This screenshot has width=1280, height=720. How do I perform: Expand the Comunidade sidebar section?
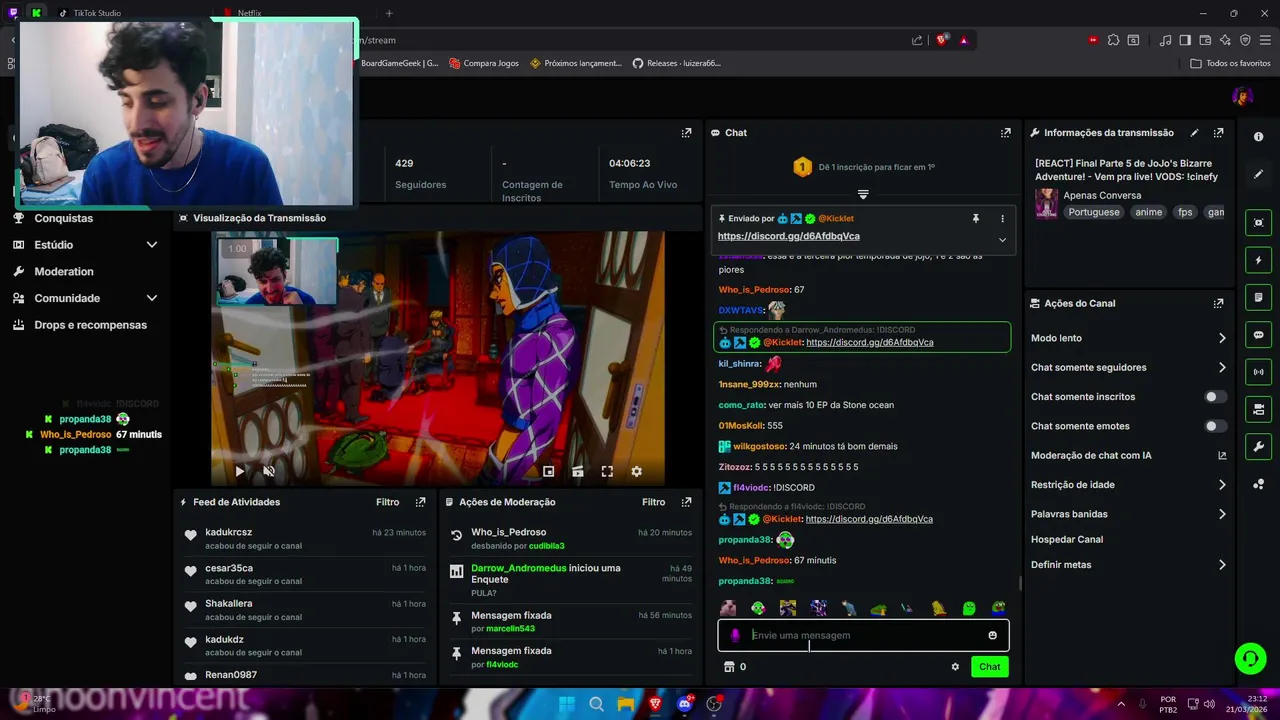(152, 298)
